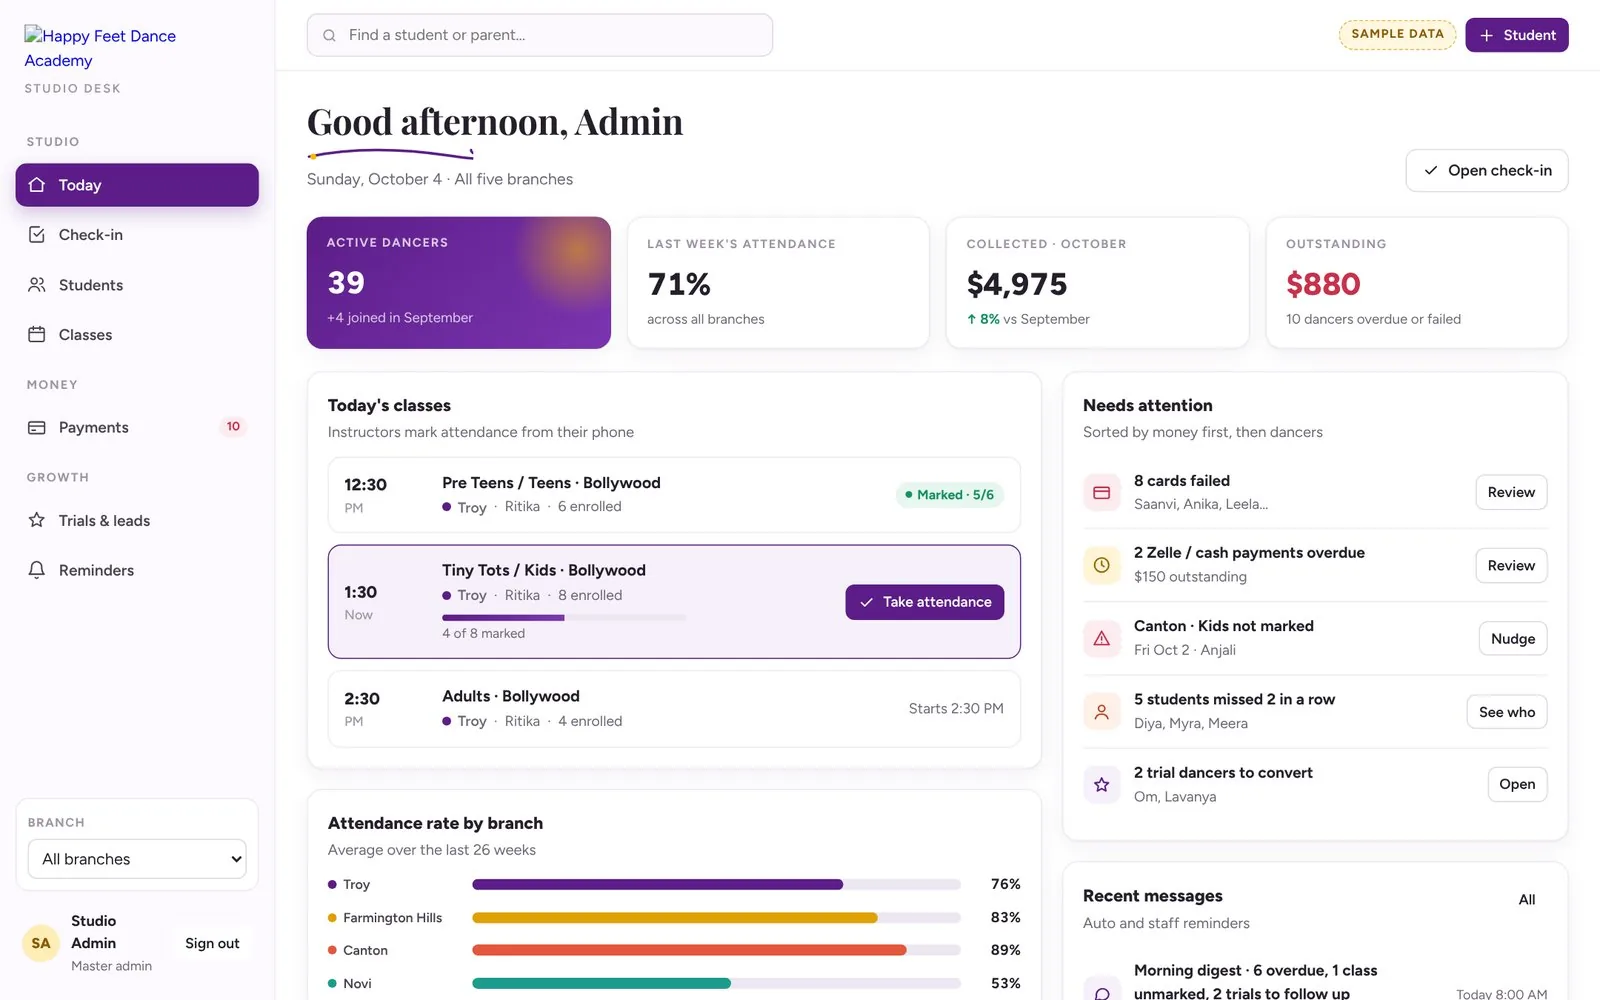This screenshot has height=1000, width=1600.
Task: Click the Find a student or parent field
Action: point(540,35)
